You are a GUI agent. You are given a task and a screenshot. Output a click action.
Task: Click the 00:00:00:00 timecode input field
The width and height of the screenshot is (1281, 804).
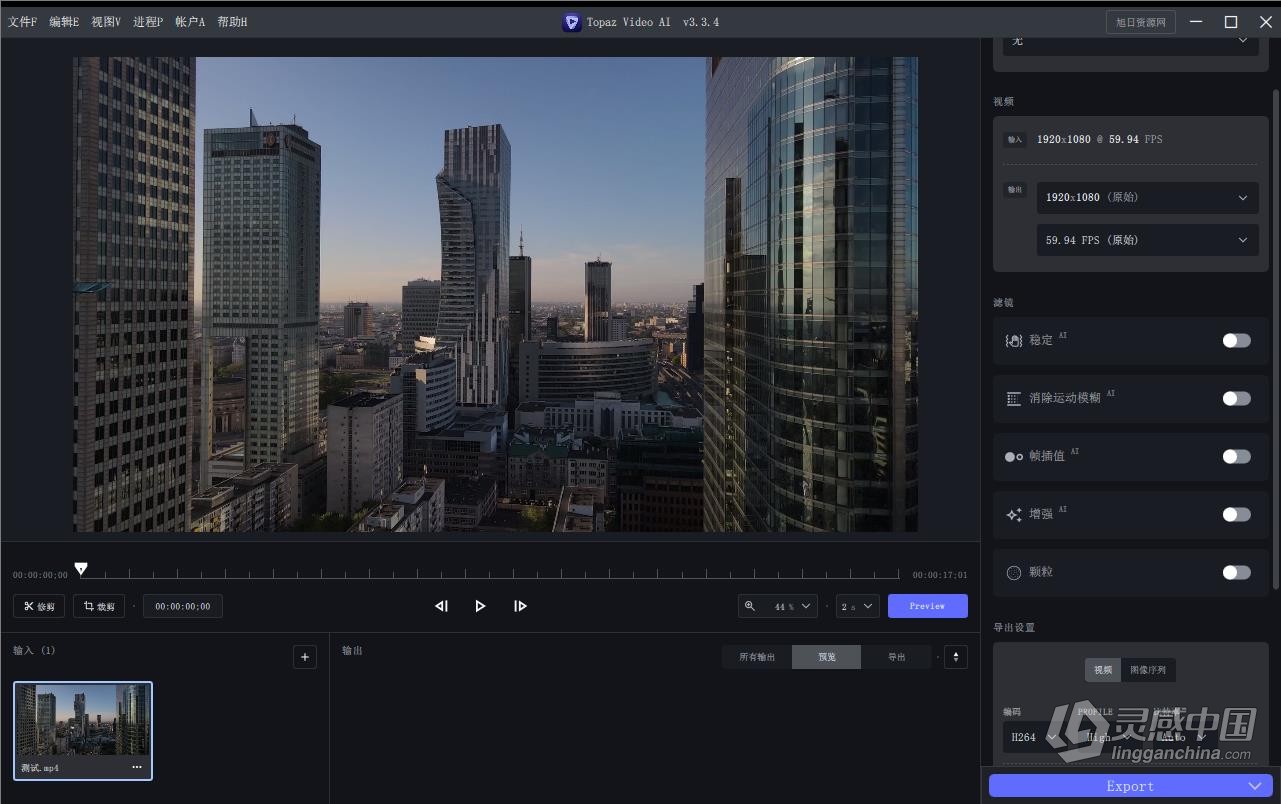tap(183, 606)
